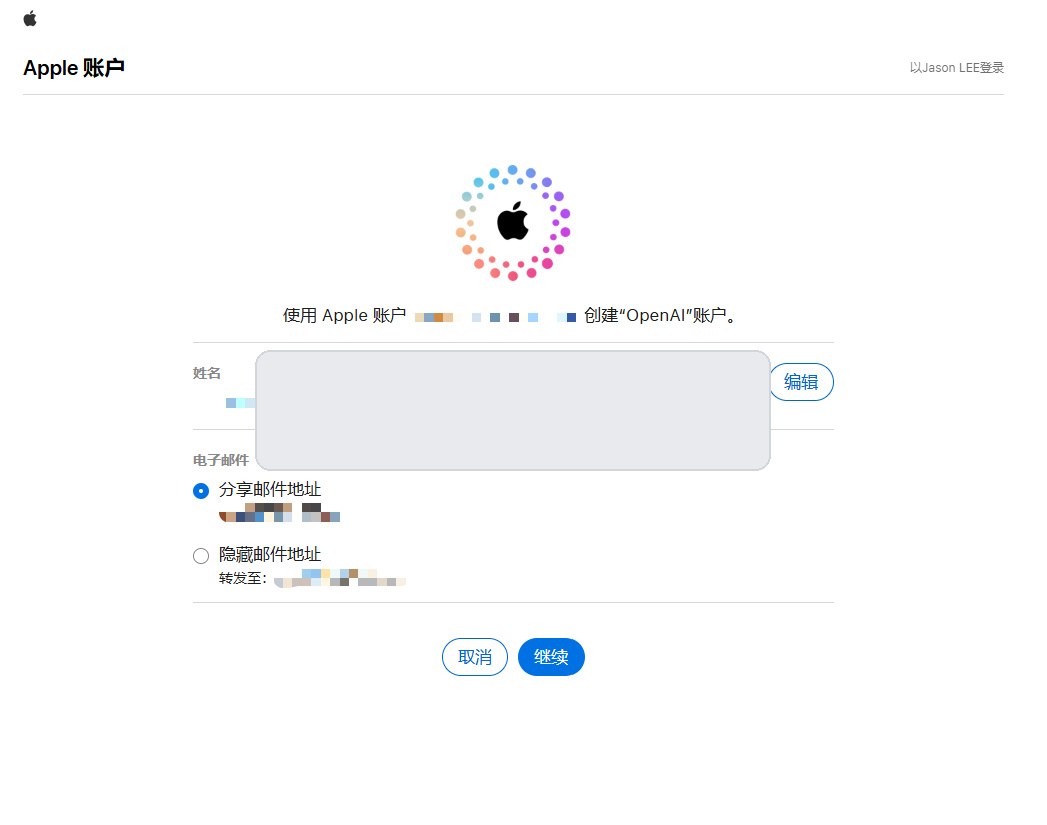Click the 以Jason LEE登录 sign-in text
Viewport: 1047px width, 825px height.
point(956,67)
